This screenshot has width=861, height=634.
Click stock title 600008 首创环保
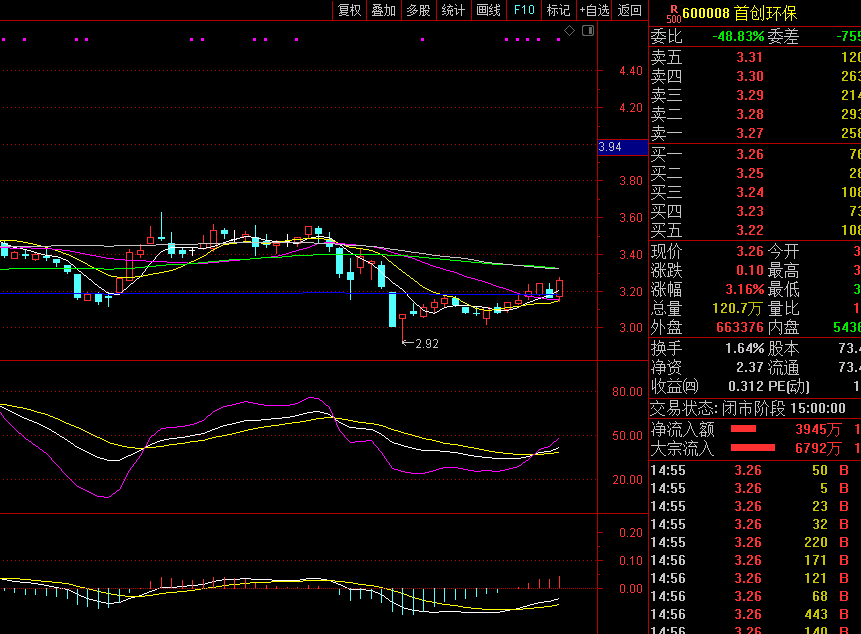(x=739, y=13)
